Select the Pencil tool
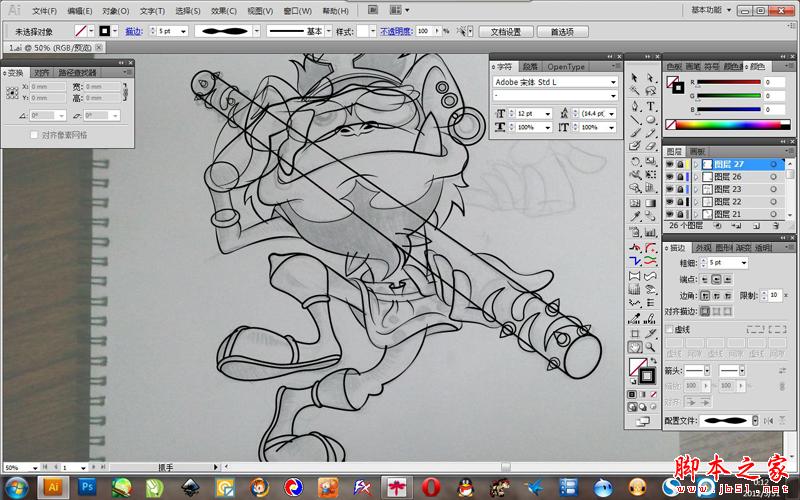The height and width of the screenshot is (500, 800). point(651,133)
